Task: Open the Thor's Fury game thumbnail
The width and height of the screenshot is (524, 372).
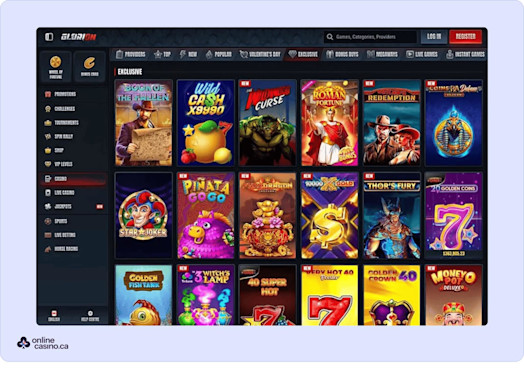Action: 392,215
